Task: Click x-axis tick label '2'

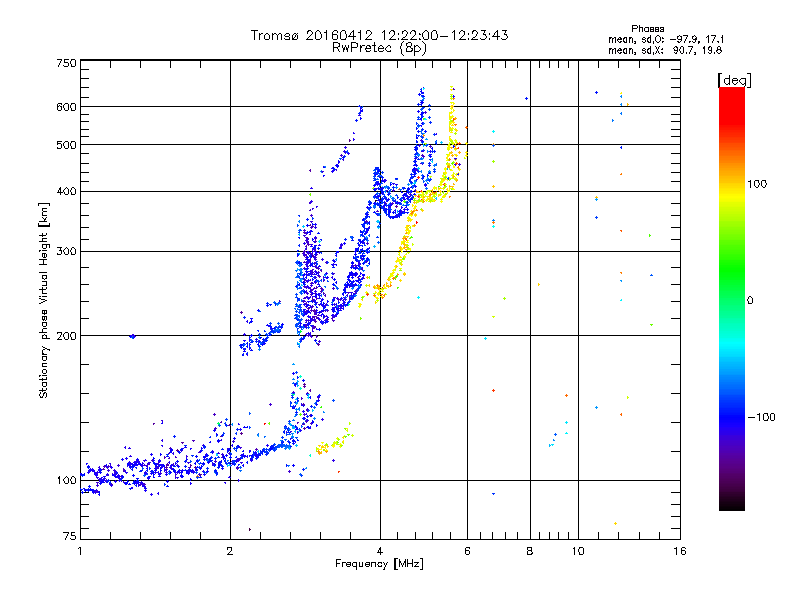Action: click(230, 551)
